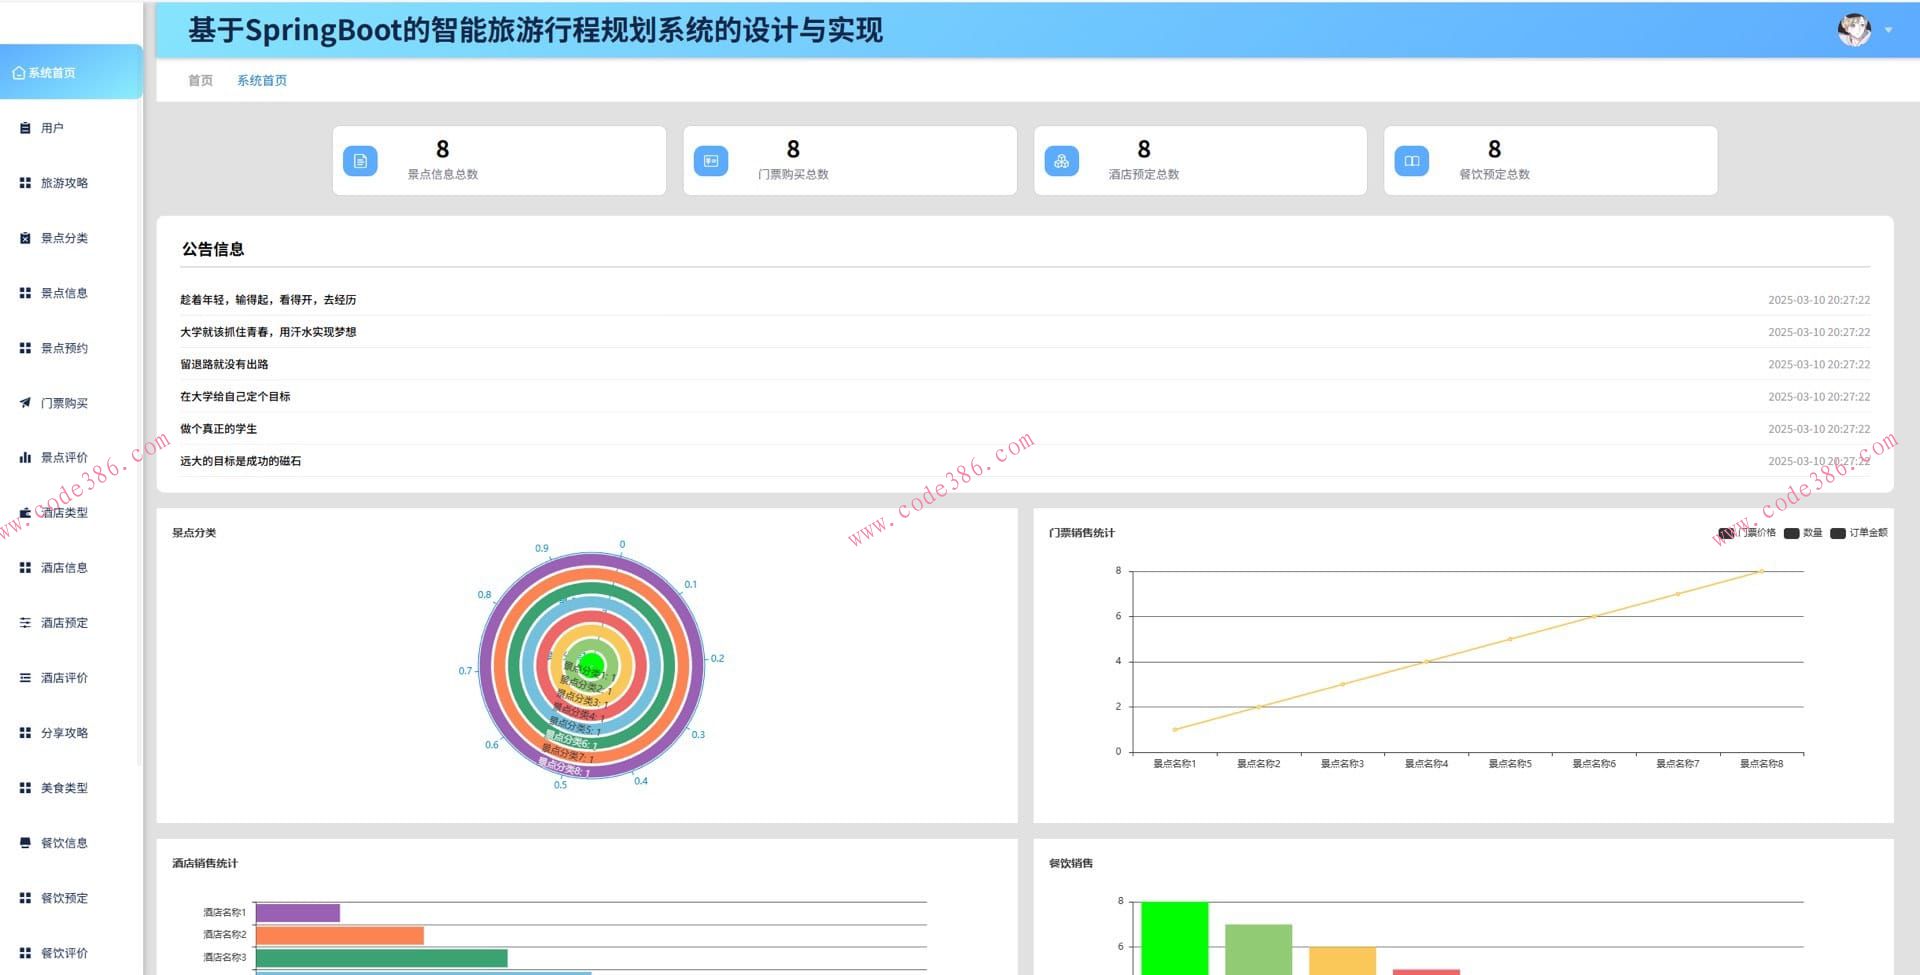This screenshot has height=975, width=1920.
Task: Click the sliders icon beside 酒店预定
Action: point(26,623)
